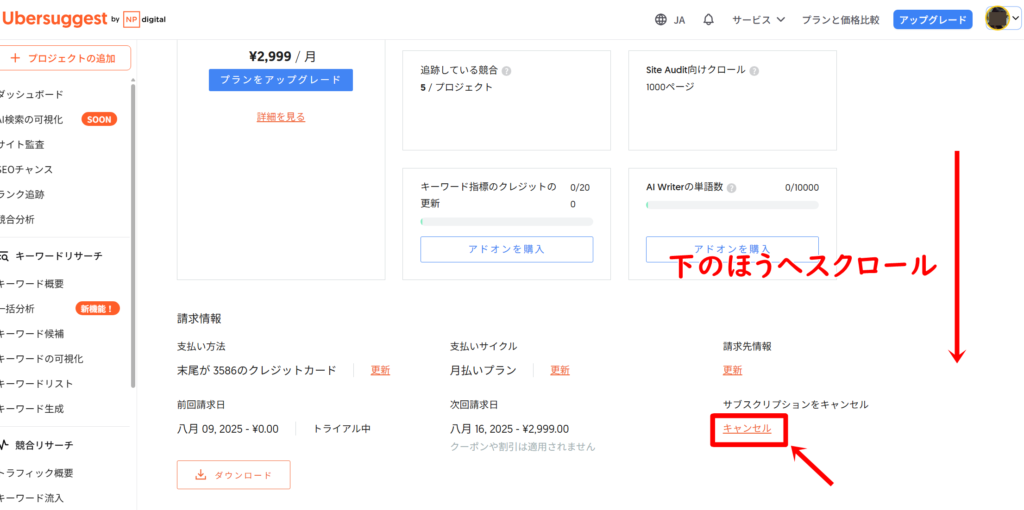Click 月払いプラン text
1024x510 pixels.
pyautogui.click(x=483, y=370)
